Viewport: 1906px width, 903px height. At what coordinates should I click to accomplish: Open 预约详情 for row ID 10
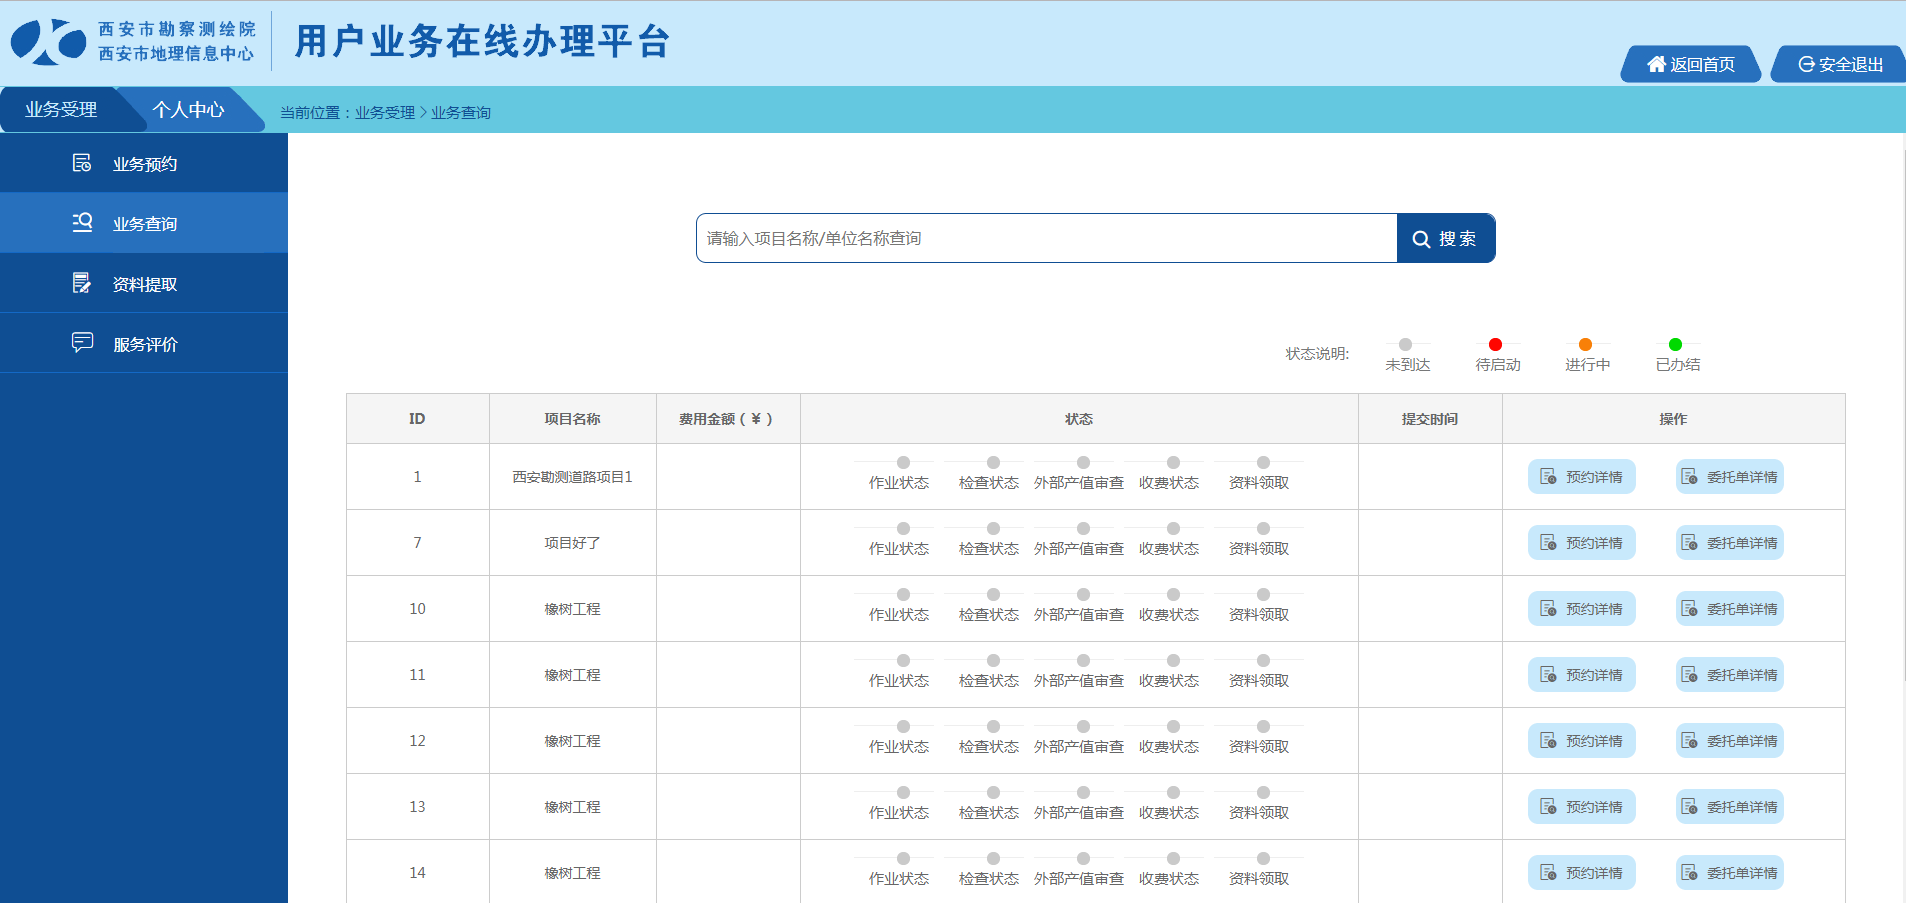(x=1581, y=609)
